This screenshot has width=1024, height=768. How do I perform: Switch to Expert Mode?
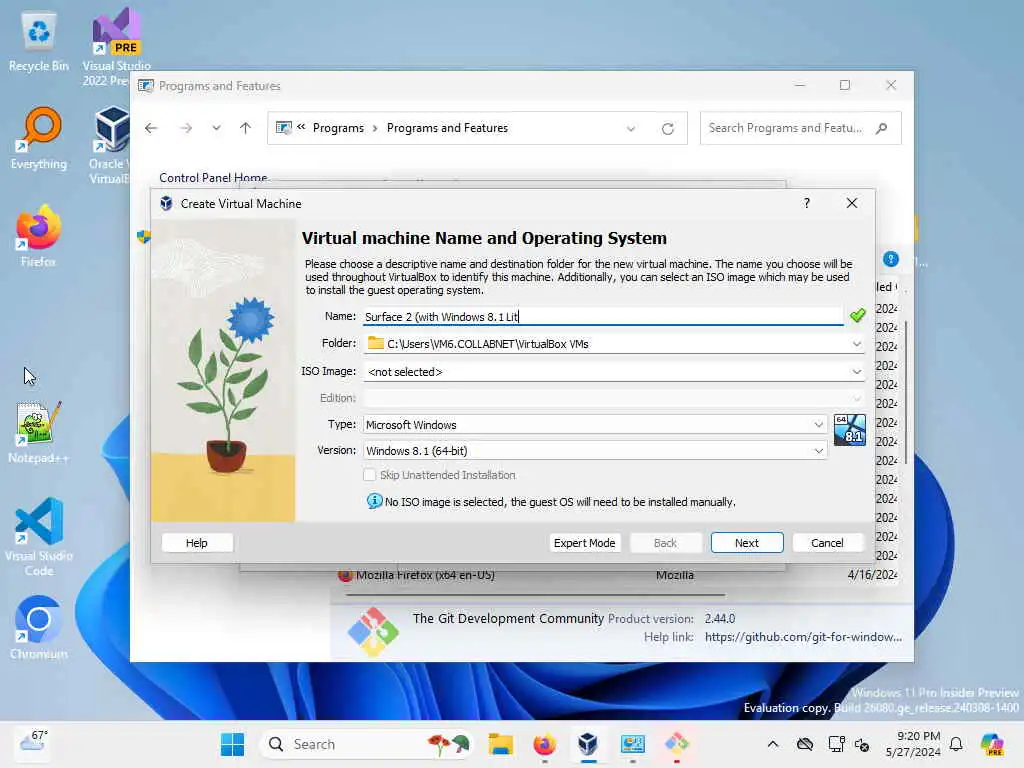click(x=584, y=543)
